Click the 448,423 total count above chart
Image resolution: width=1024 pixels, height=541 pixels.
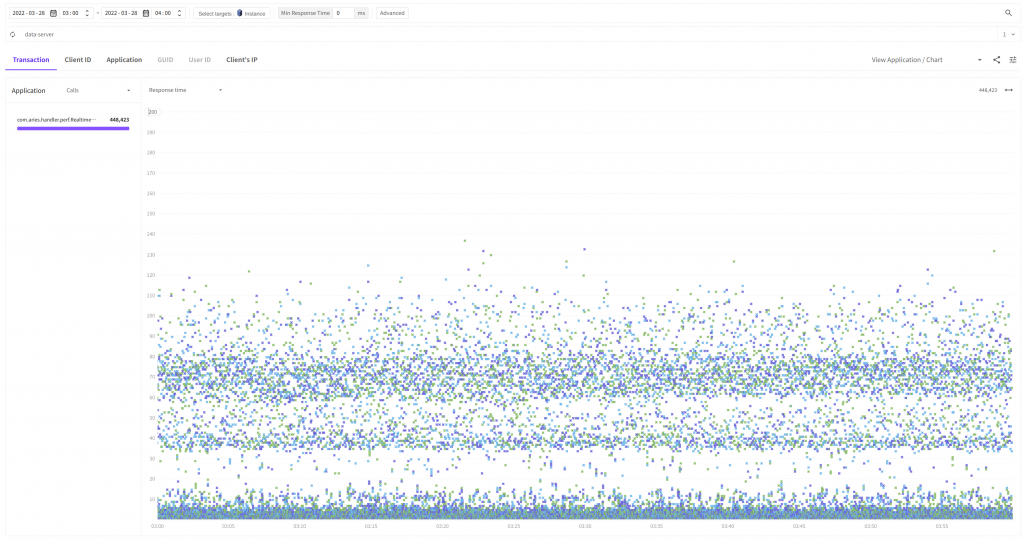[x=987, y=90]
